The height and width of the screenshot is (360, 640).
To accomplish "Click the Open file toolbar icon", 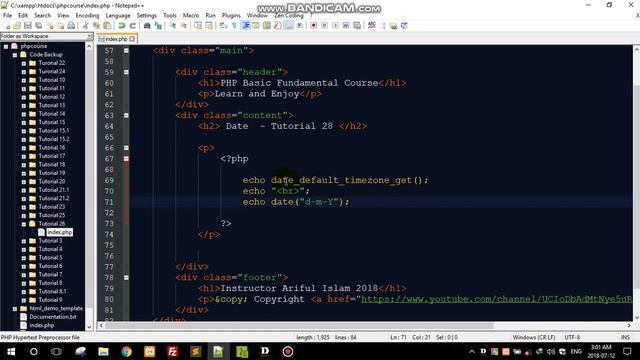I will point(17,26).
